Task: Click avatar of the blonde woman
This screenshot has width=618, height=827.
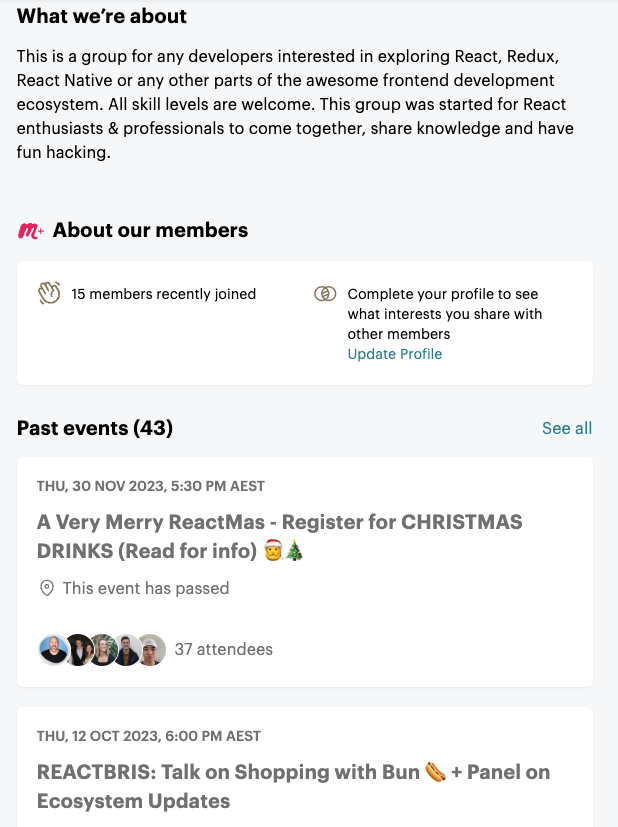Action: 102,650
